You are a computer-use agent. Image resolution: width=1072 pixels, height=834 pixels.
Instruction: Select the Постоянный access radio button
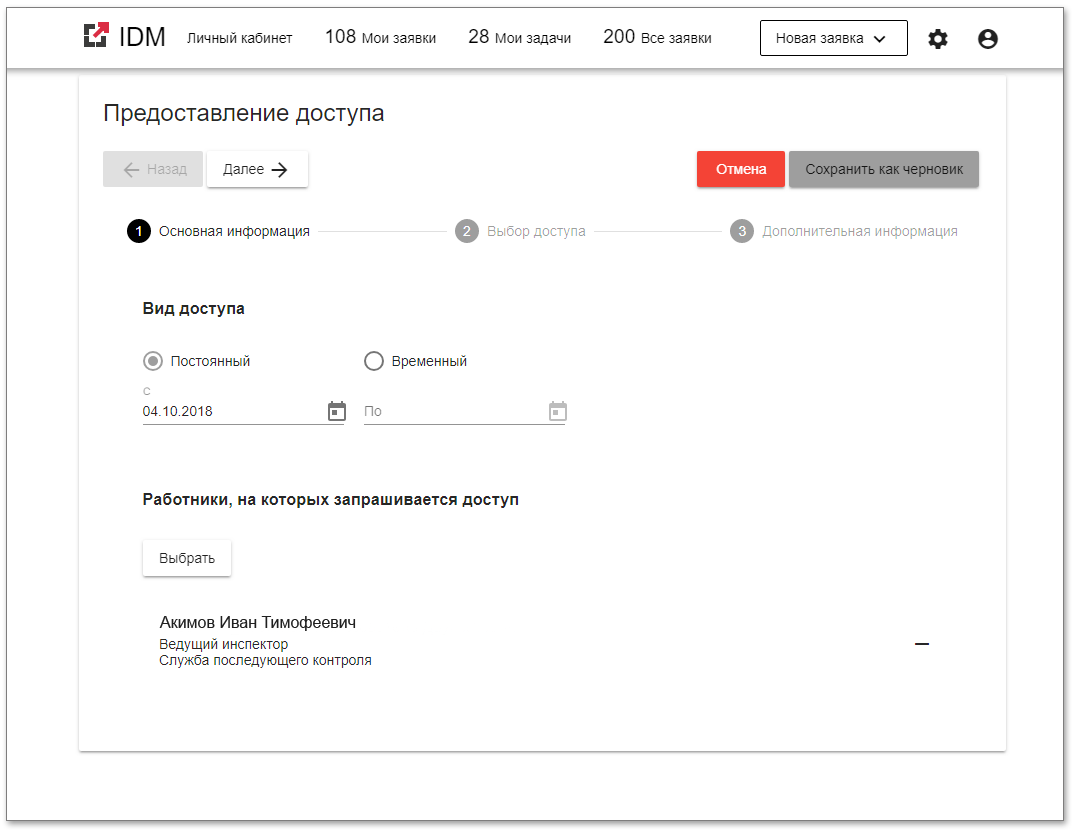coord(153,361)
